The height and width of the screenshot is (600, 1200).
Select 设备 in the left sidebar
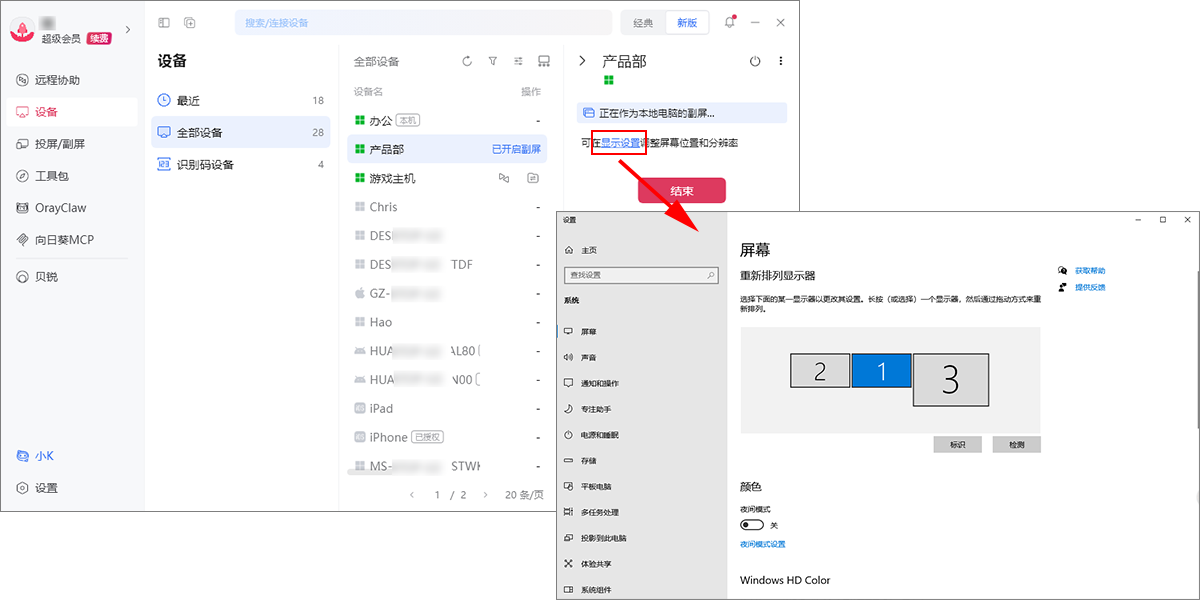tap(70, 112)
